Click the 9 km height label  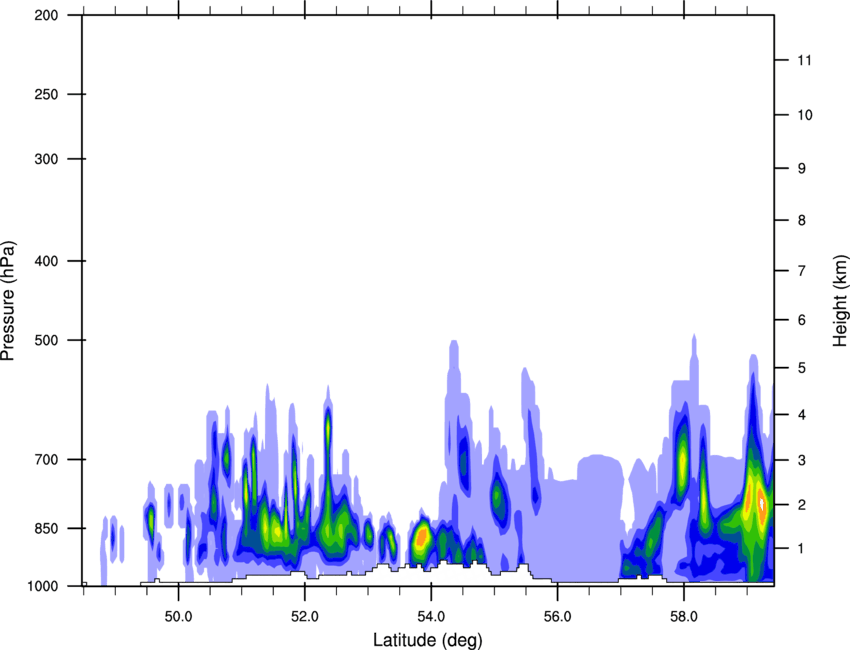tap(802, 169)
